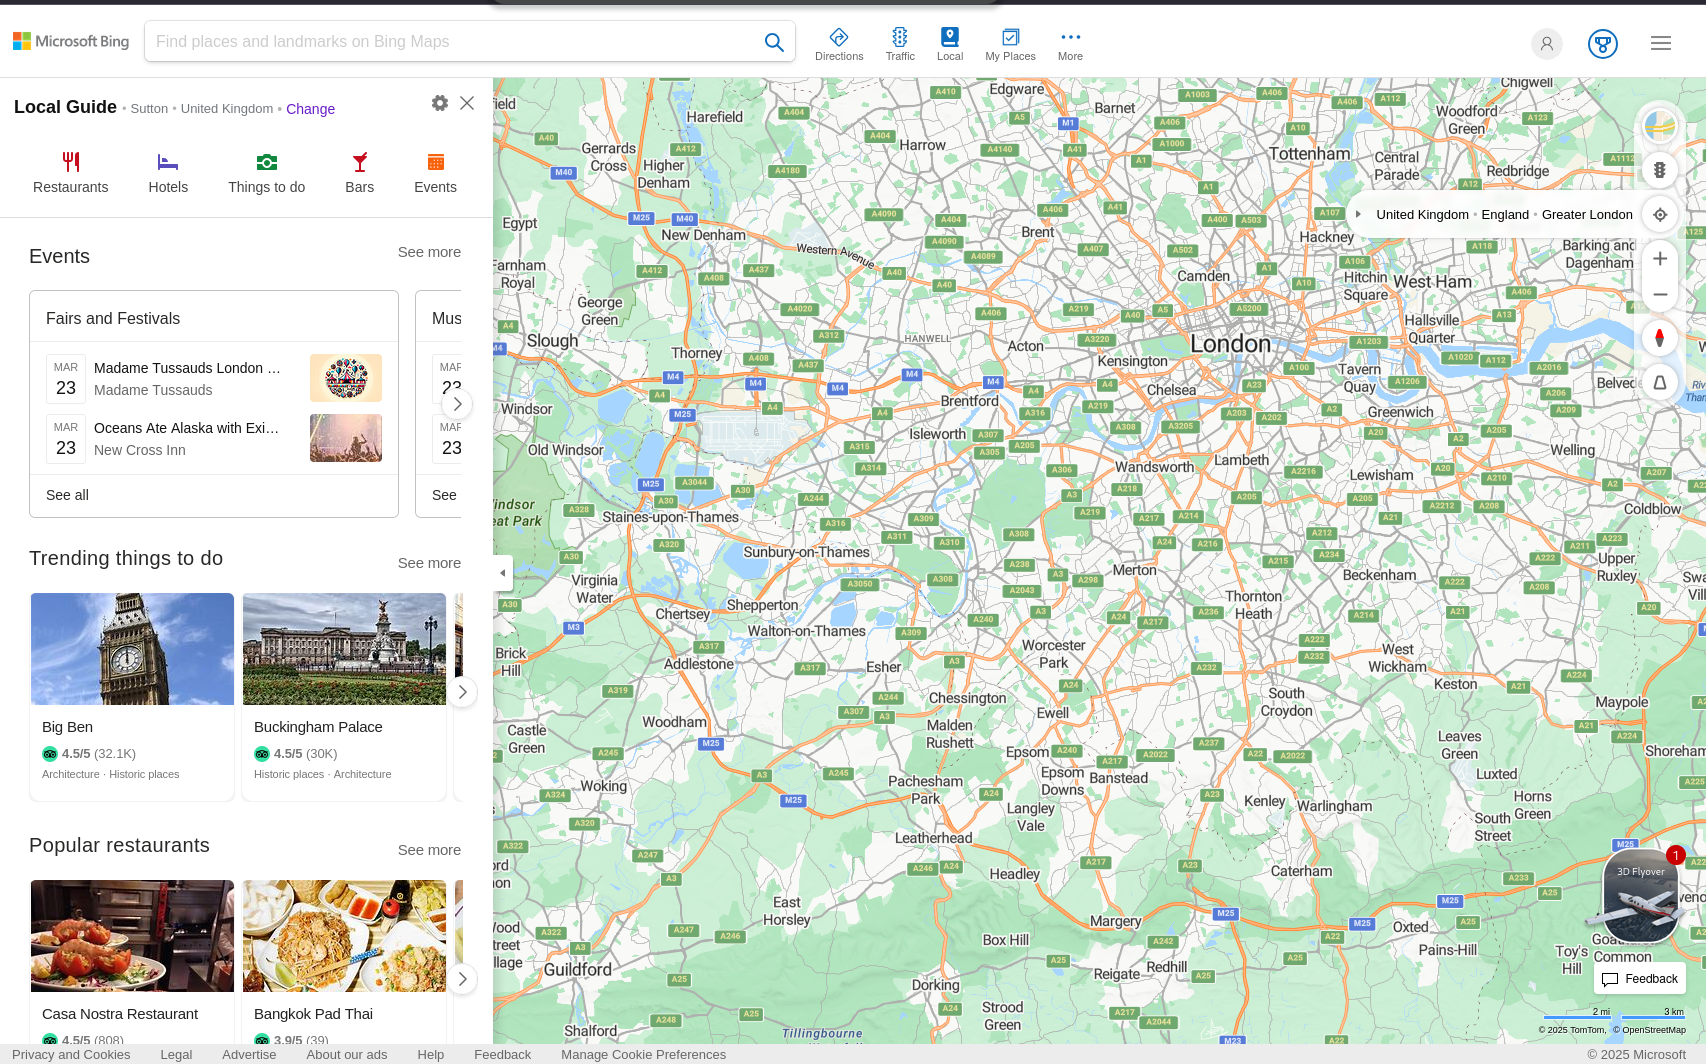Toggle map tilt view button

[1660, 382]
